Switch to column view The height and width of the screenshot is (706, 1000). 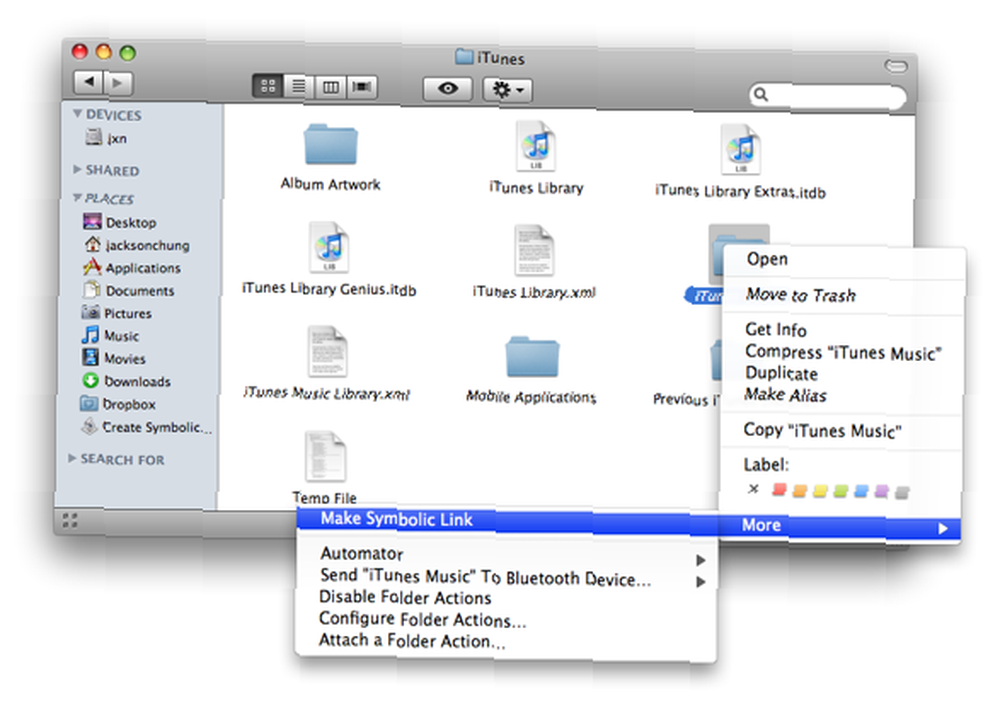pyautogui.click(x=330, y=87)
